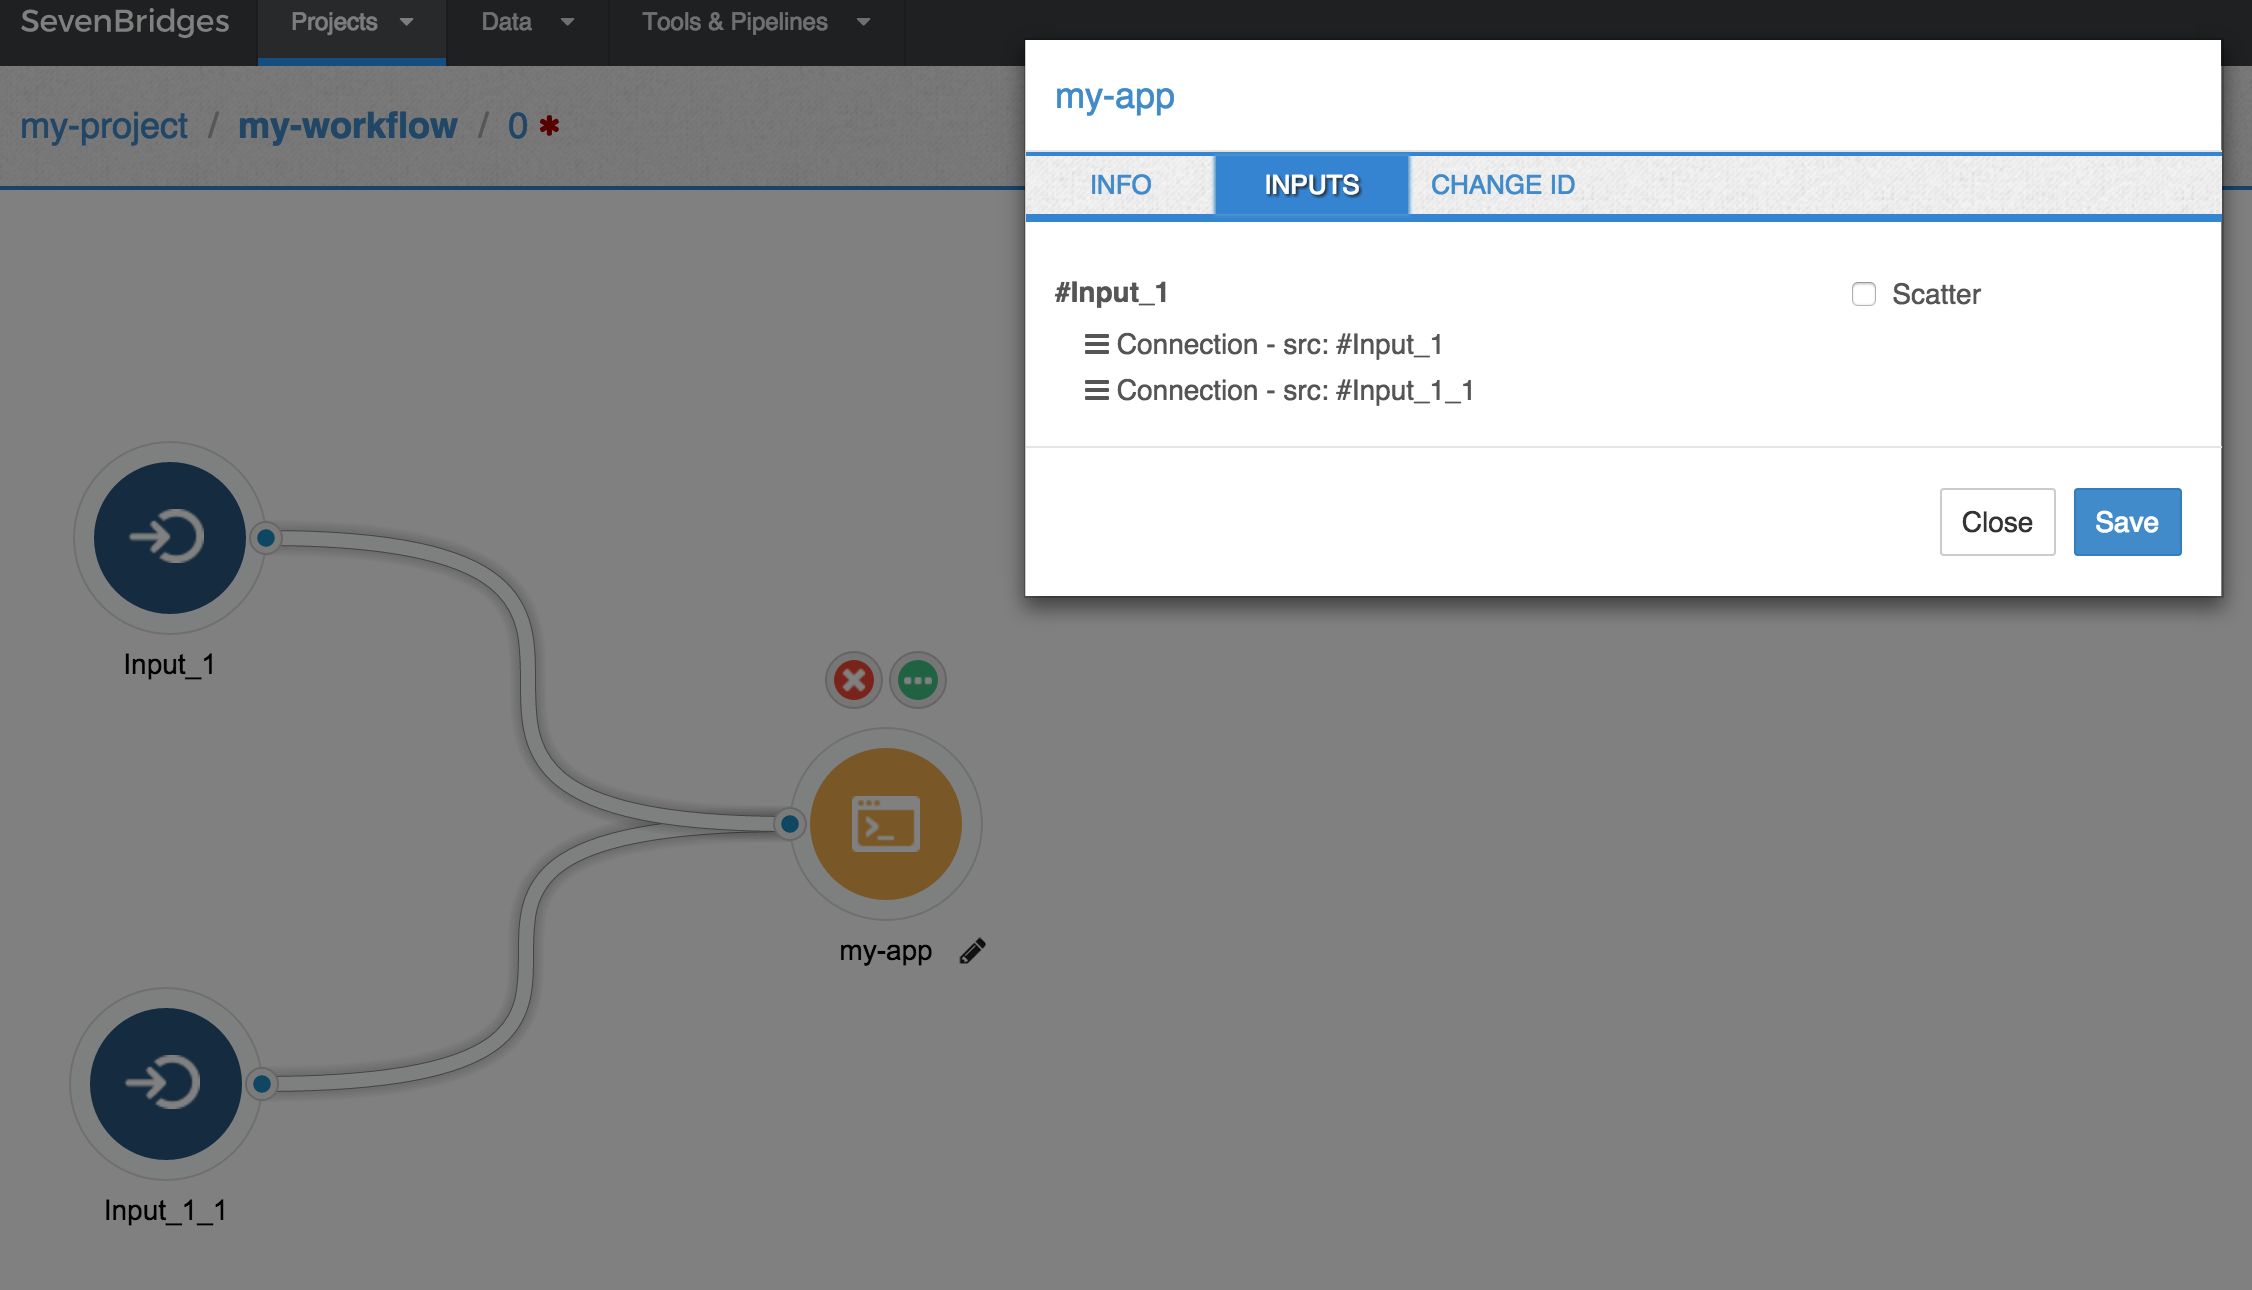Click the Scatter label text
Screen dimensions: 2252x1290
[1936, 294]
